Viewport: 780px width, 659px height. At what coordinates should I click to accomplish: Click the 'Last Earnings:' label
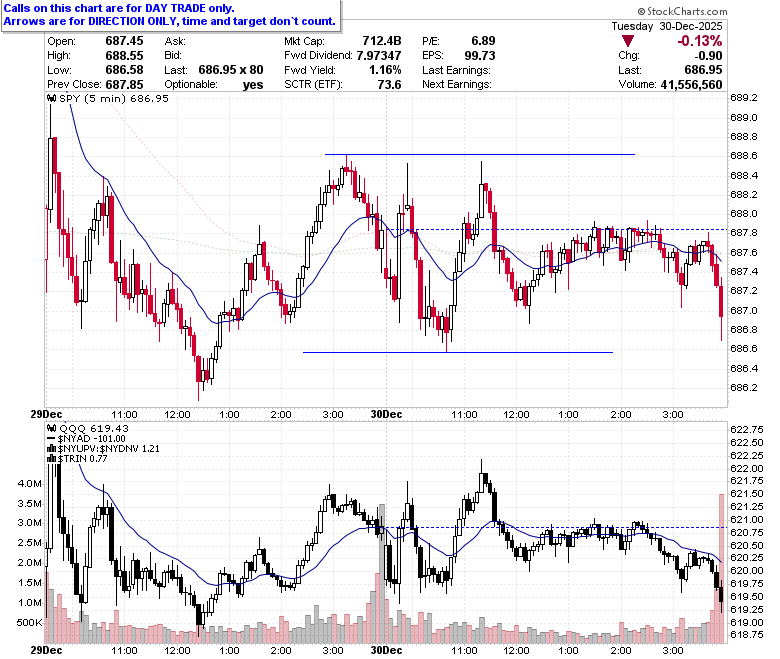pos(456,70)
